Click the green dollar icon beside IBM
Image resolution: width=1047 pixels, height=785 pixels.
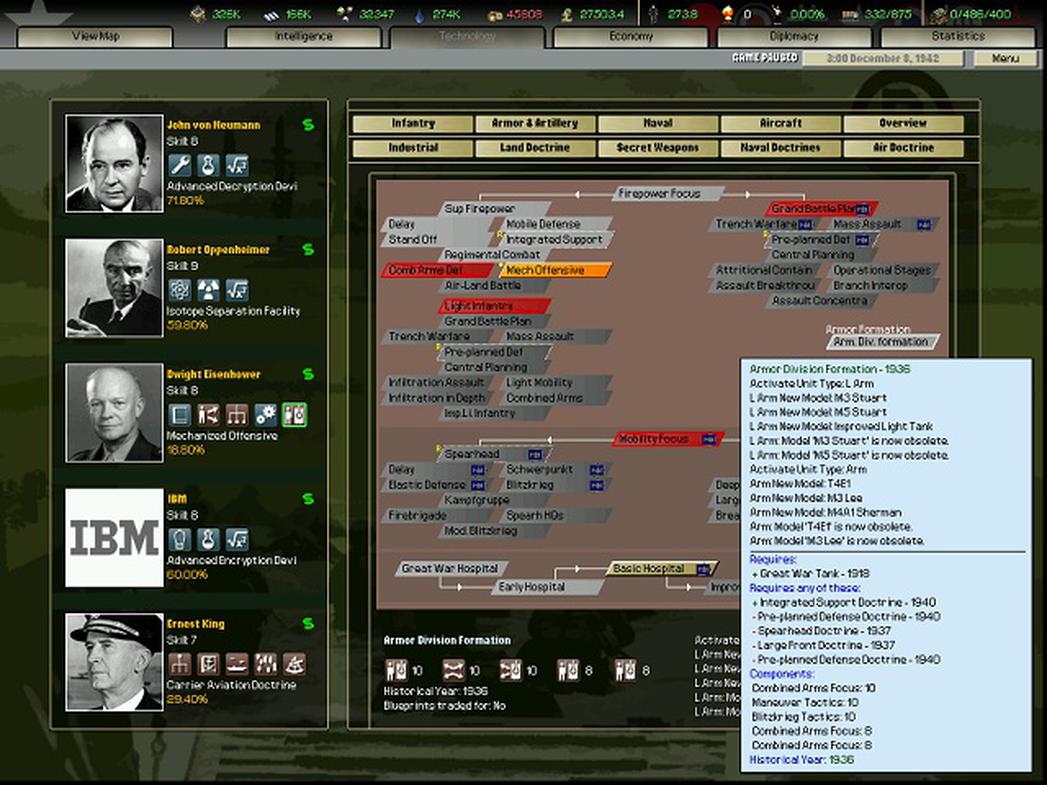(308, 499)
